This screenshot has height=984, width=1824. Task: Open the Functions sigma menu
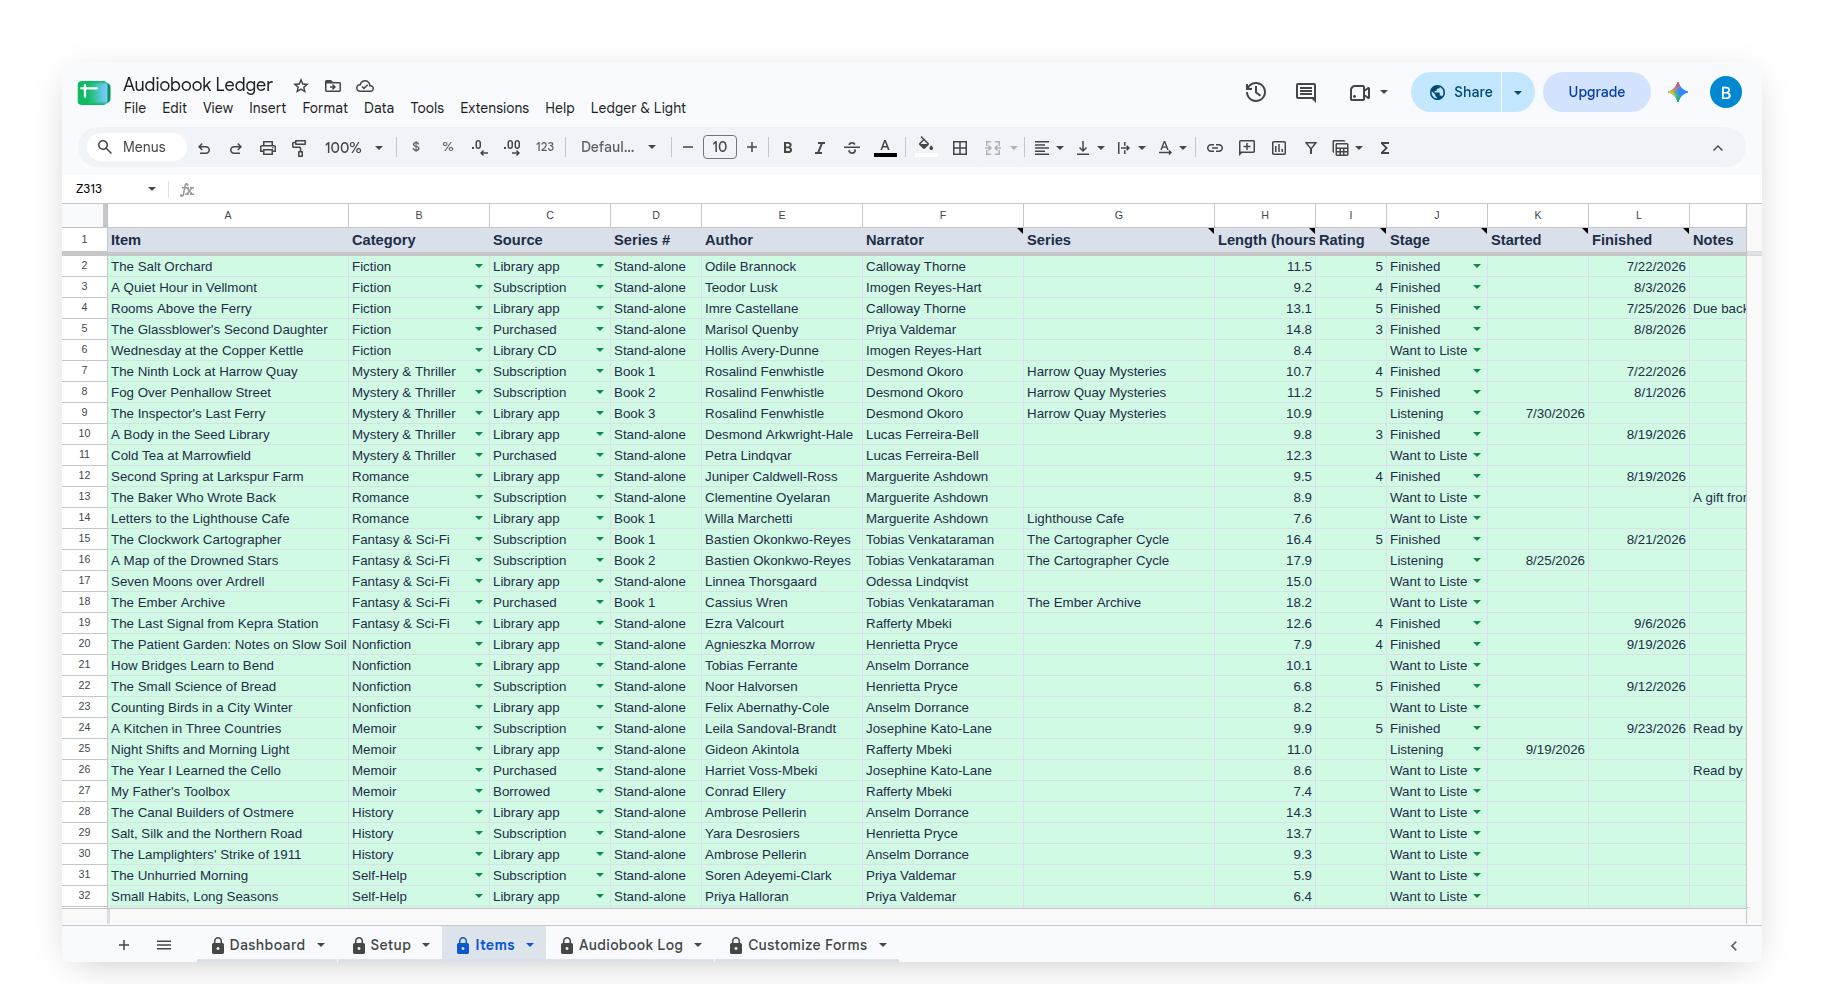[x=1385, y=148]
